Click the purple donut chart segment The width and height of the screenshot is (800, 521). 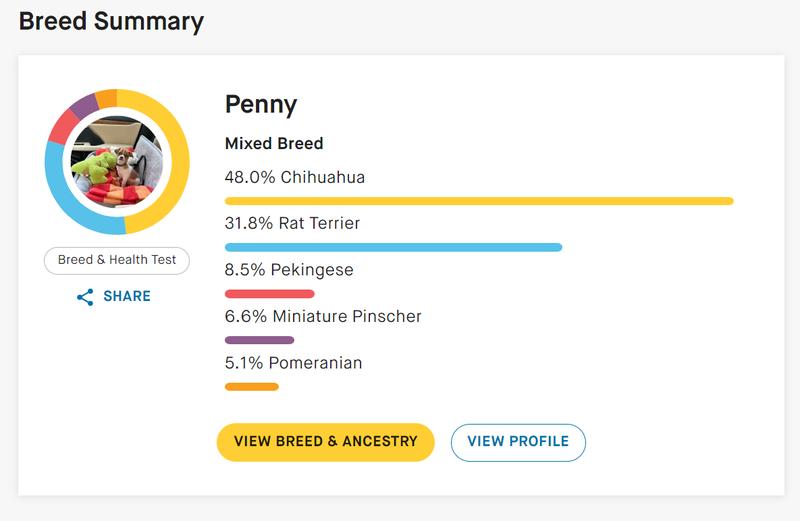coord(84,106)
